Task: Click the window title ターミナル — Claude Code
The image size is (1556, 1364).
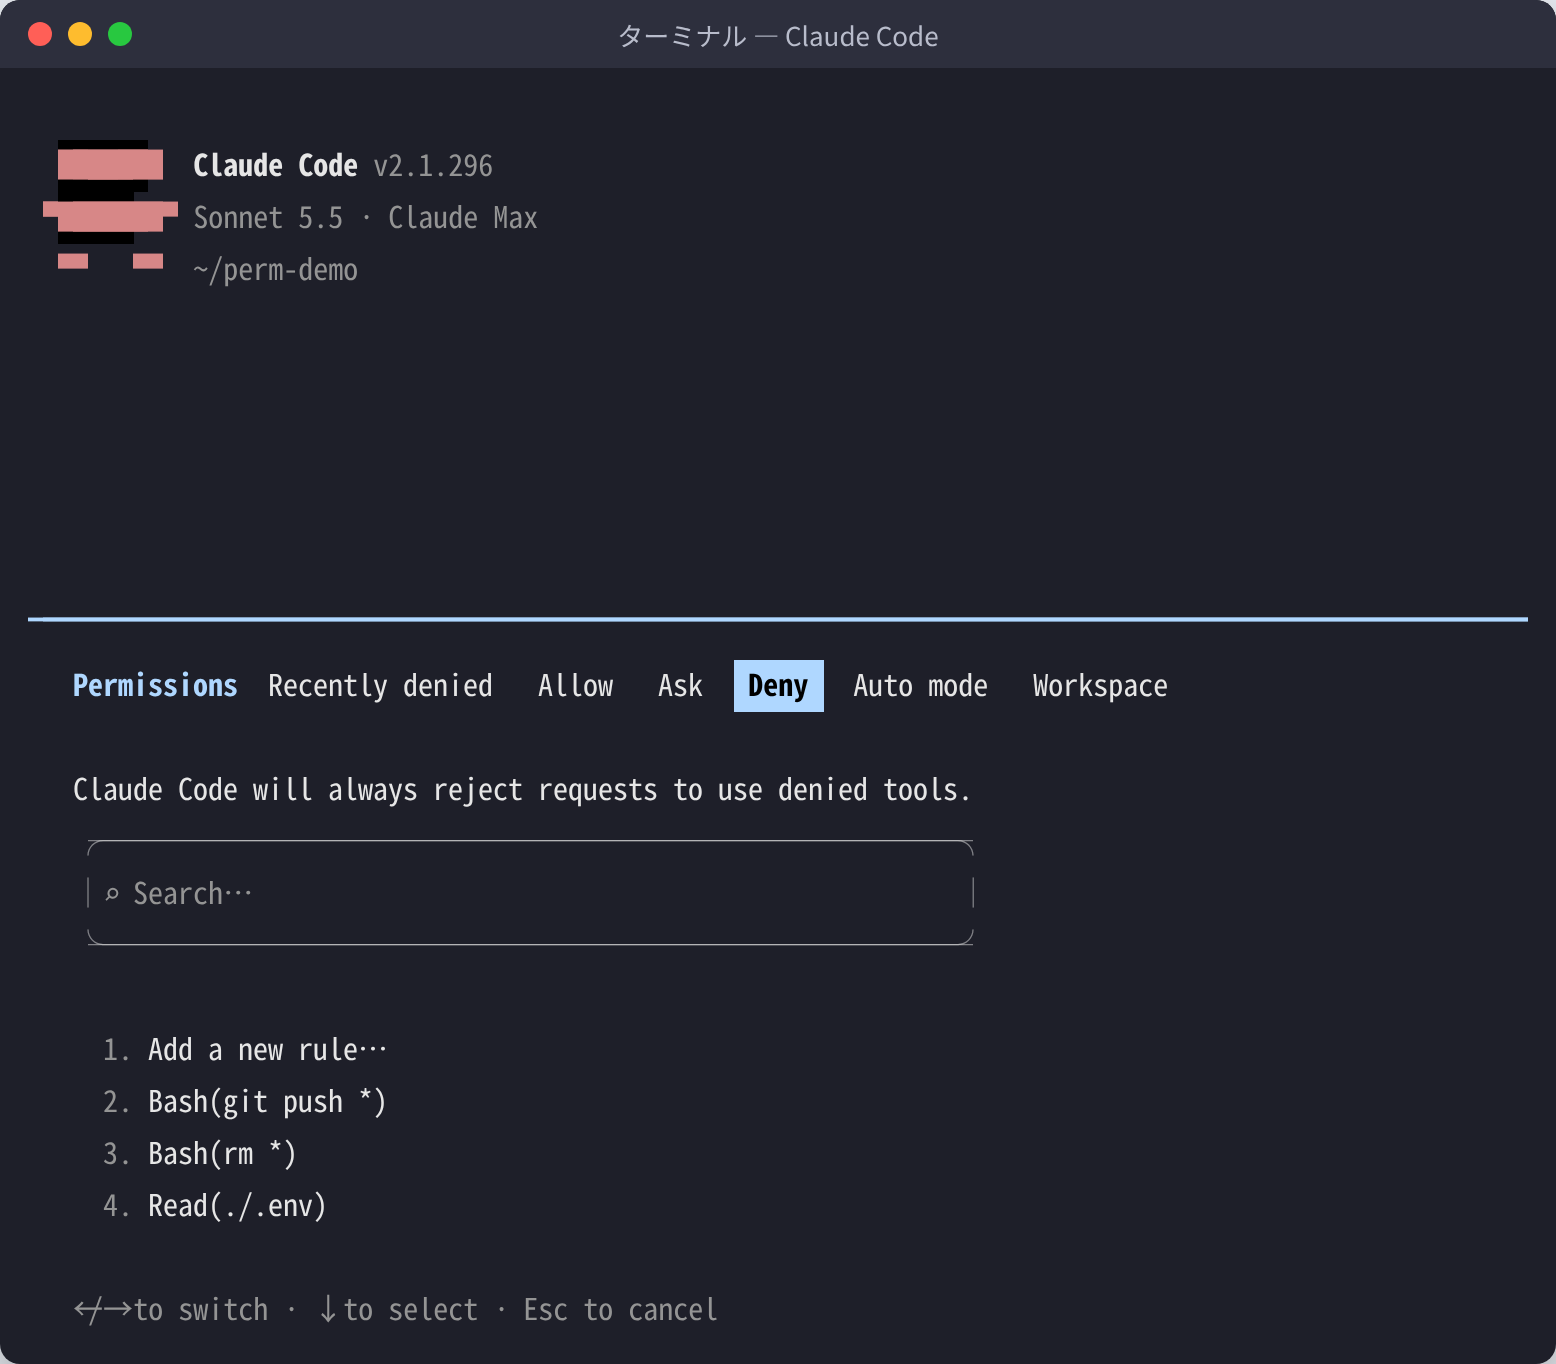Action: point(778,36)
